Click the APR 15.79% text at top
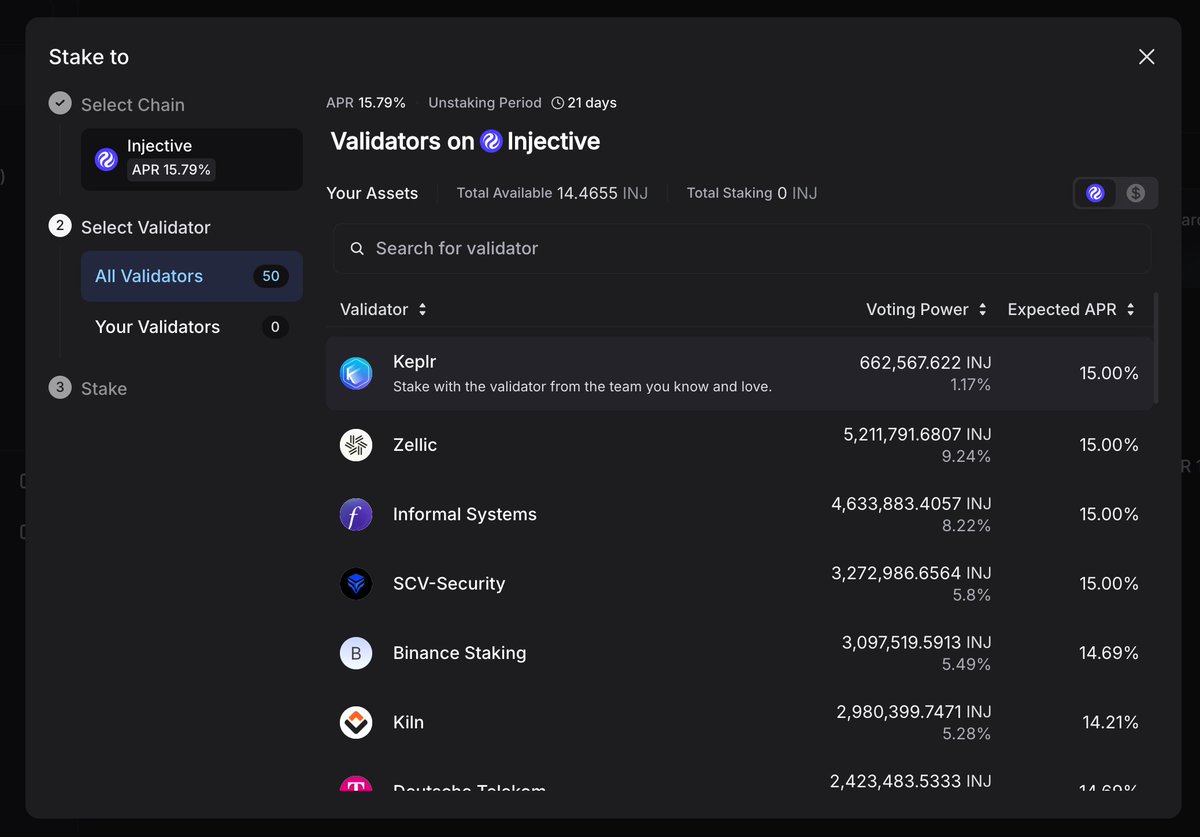 (366, 103)
